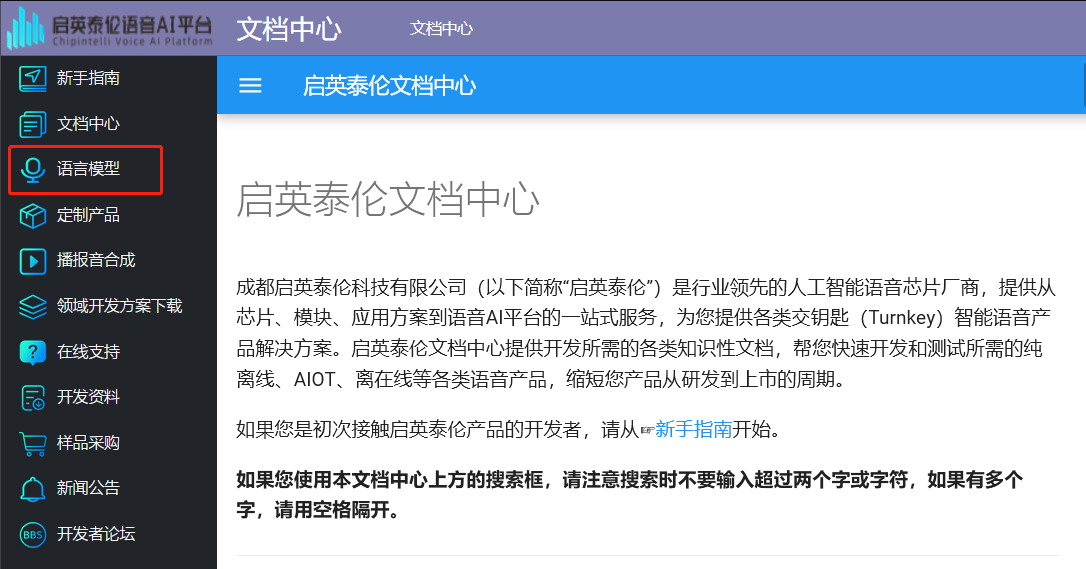Image resolution: width=1086 pixels, height=569 pixels.
Task: Click the 语言模型 microphone icon
Action: (x=33, y=170)
